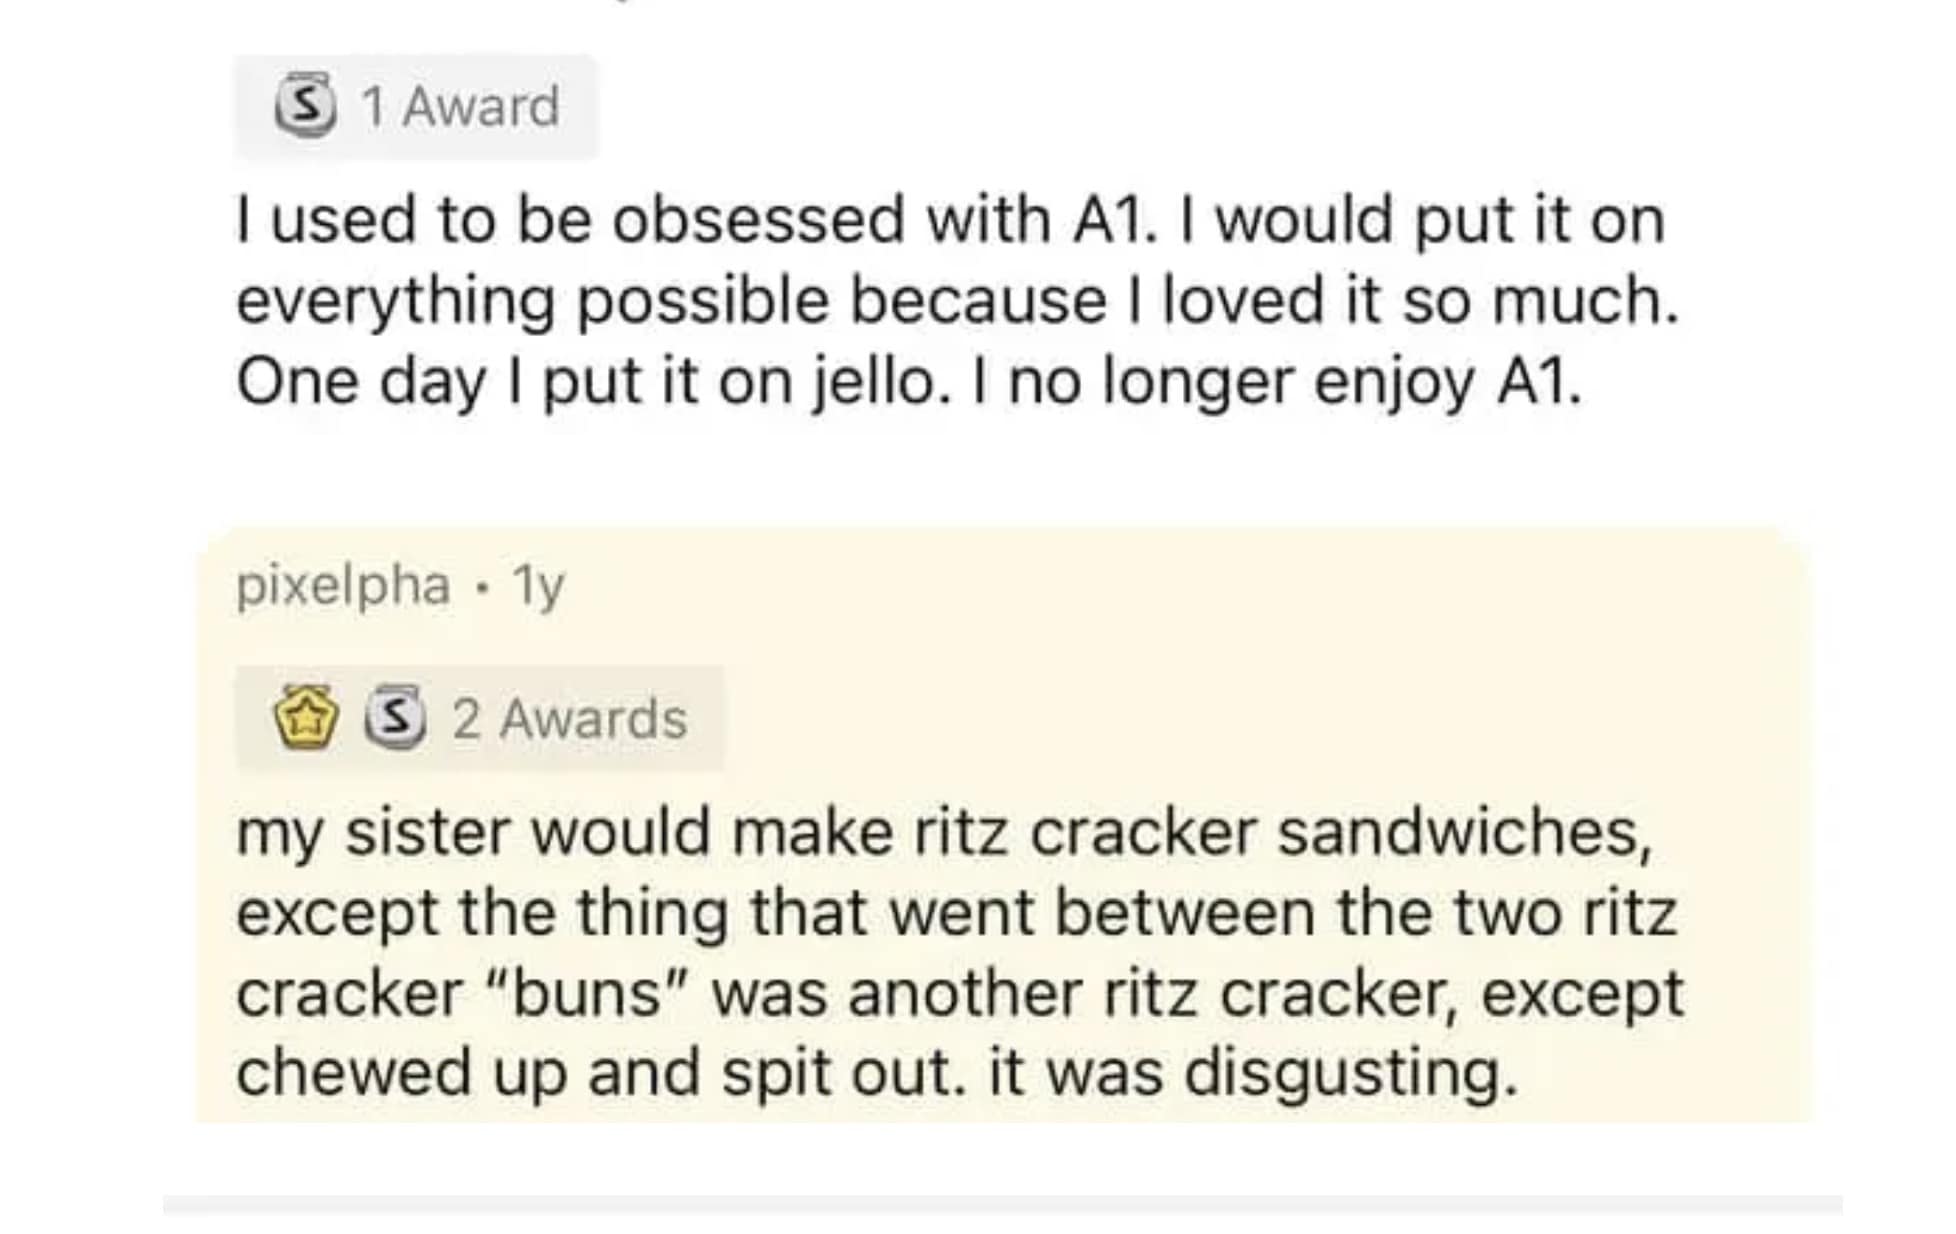Click the quoted word "buns"
Image resolution: width=1956 pixels, height=1234 pixels.
(588, 994)
